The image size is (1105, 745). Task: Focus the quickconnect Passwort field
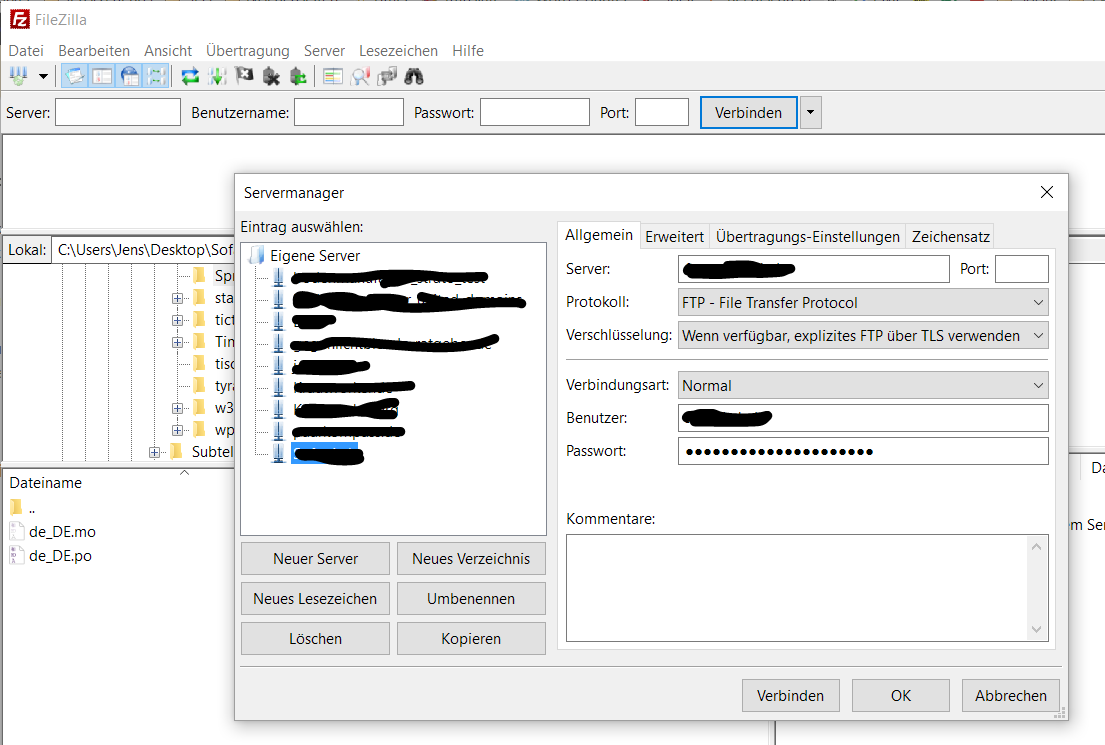pyautogui.click(x=535, y=112)
